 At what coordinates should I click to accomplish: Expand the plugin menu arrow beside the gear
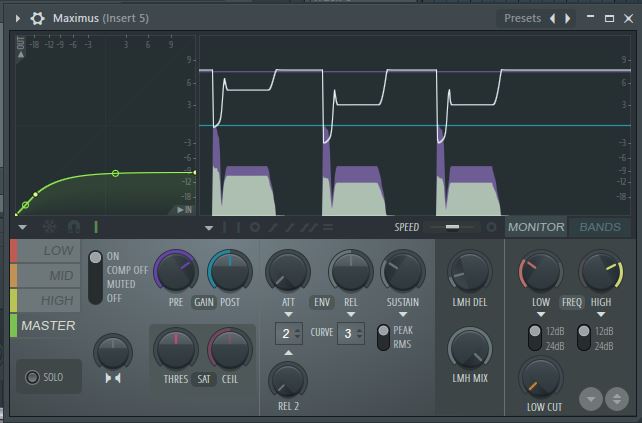(18, 18)
